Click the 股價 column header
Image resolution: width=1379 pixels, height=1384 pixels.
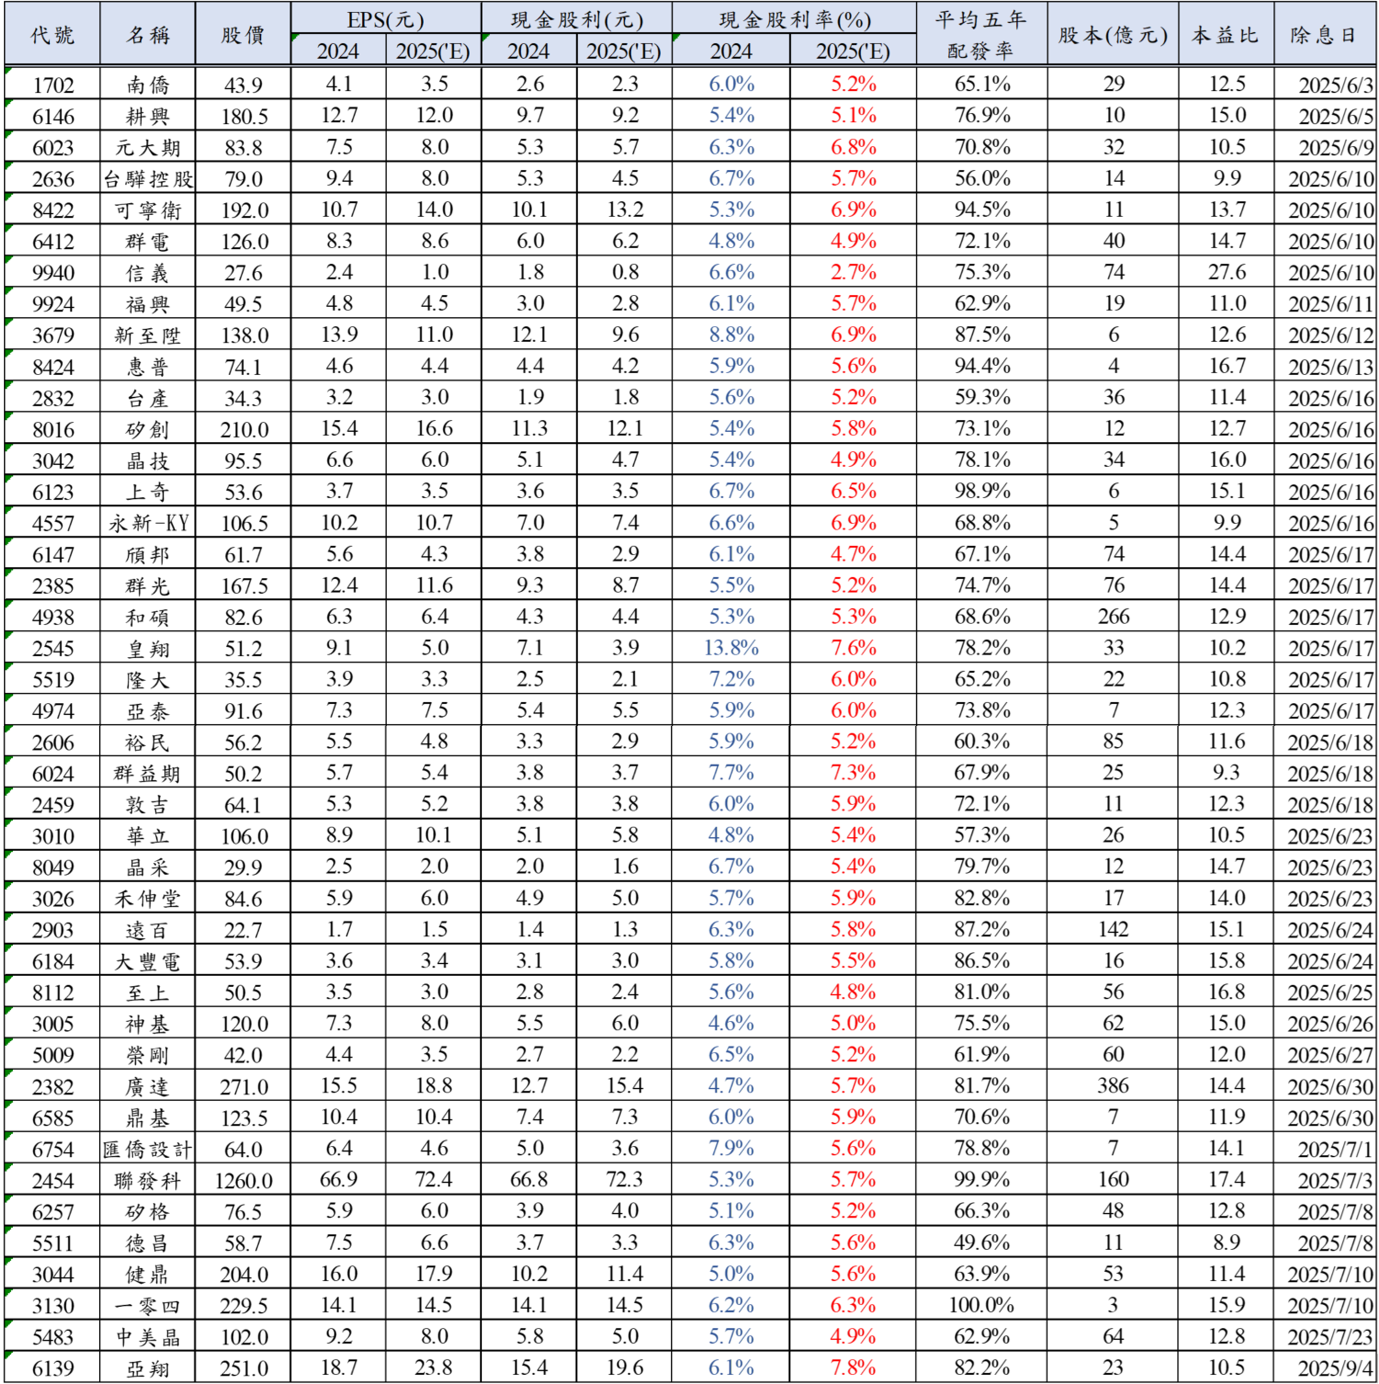[243, 35]
